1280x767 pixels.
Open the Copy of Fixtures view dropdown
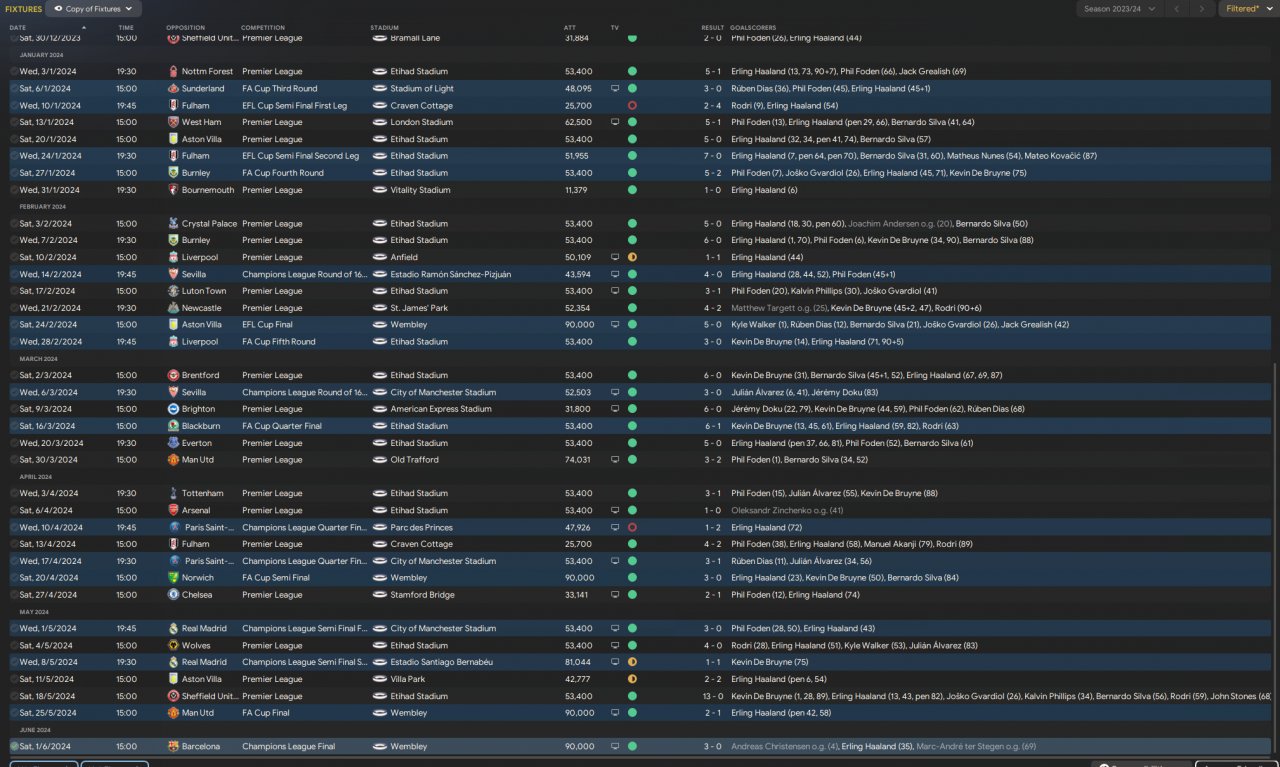click(x=93, y=9)
